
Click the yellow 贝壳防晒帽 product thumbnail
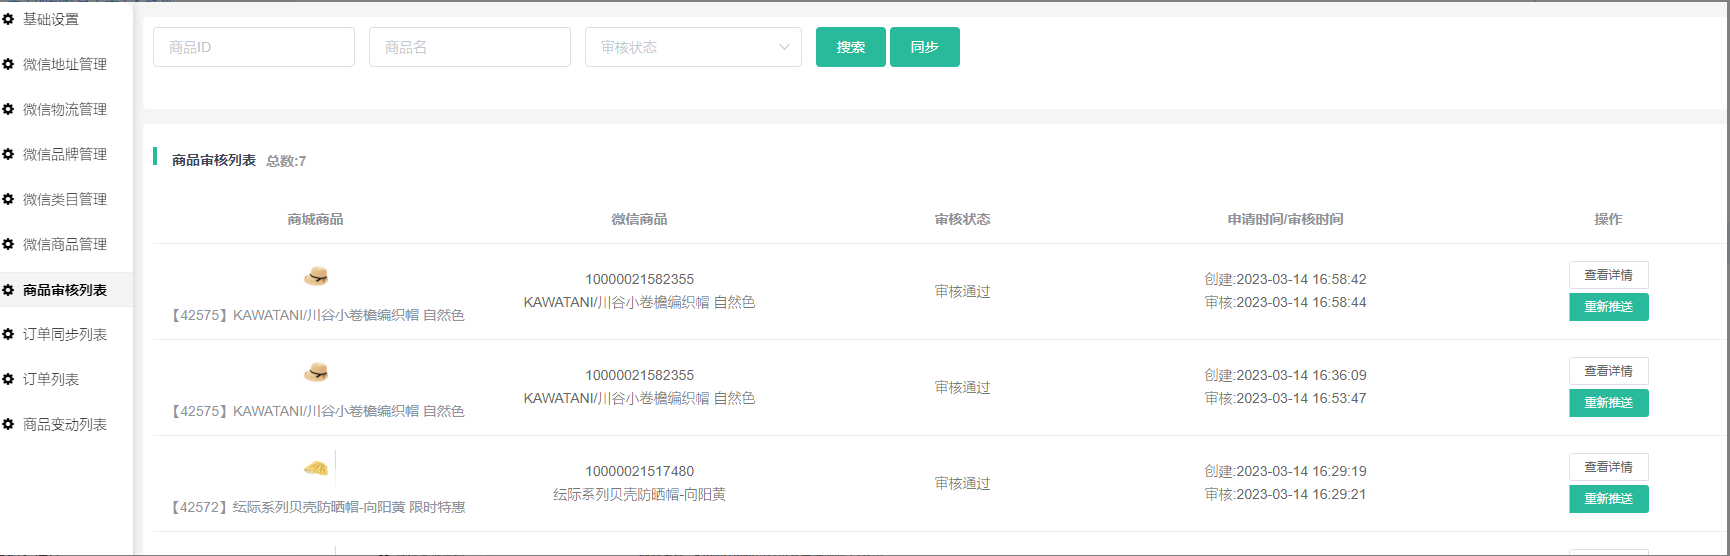(x=316, y=468)
